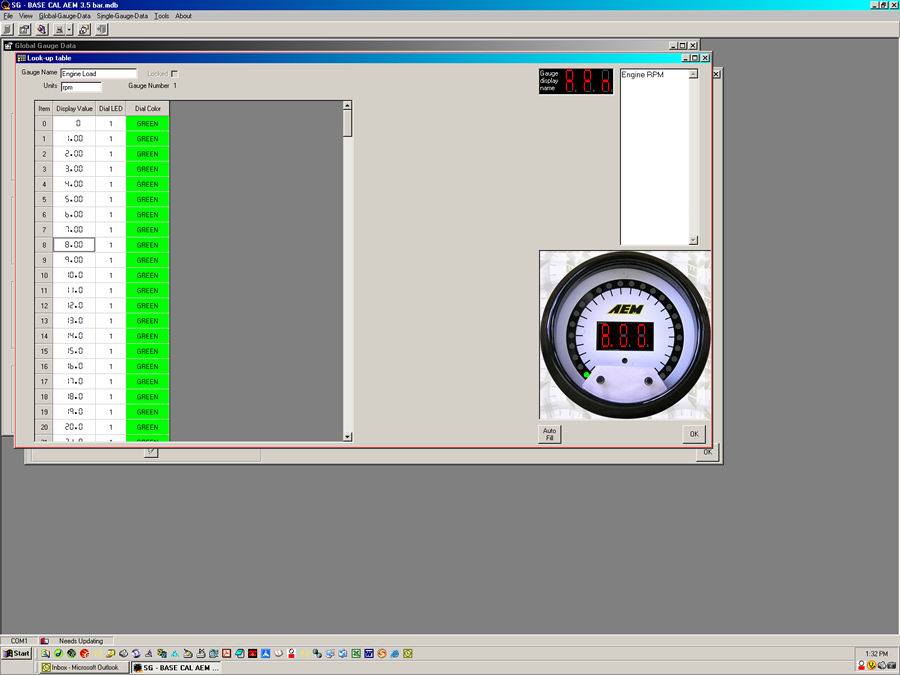Click OK in the Look-up table window
The width and height of the screenshot is (900, 675).
coord(694,434)
